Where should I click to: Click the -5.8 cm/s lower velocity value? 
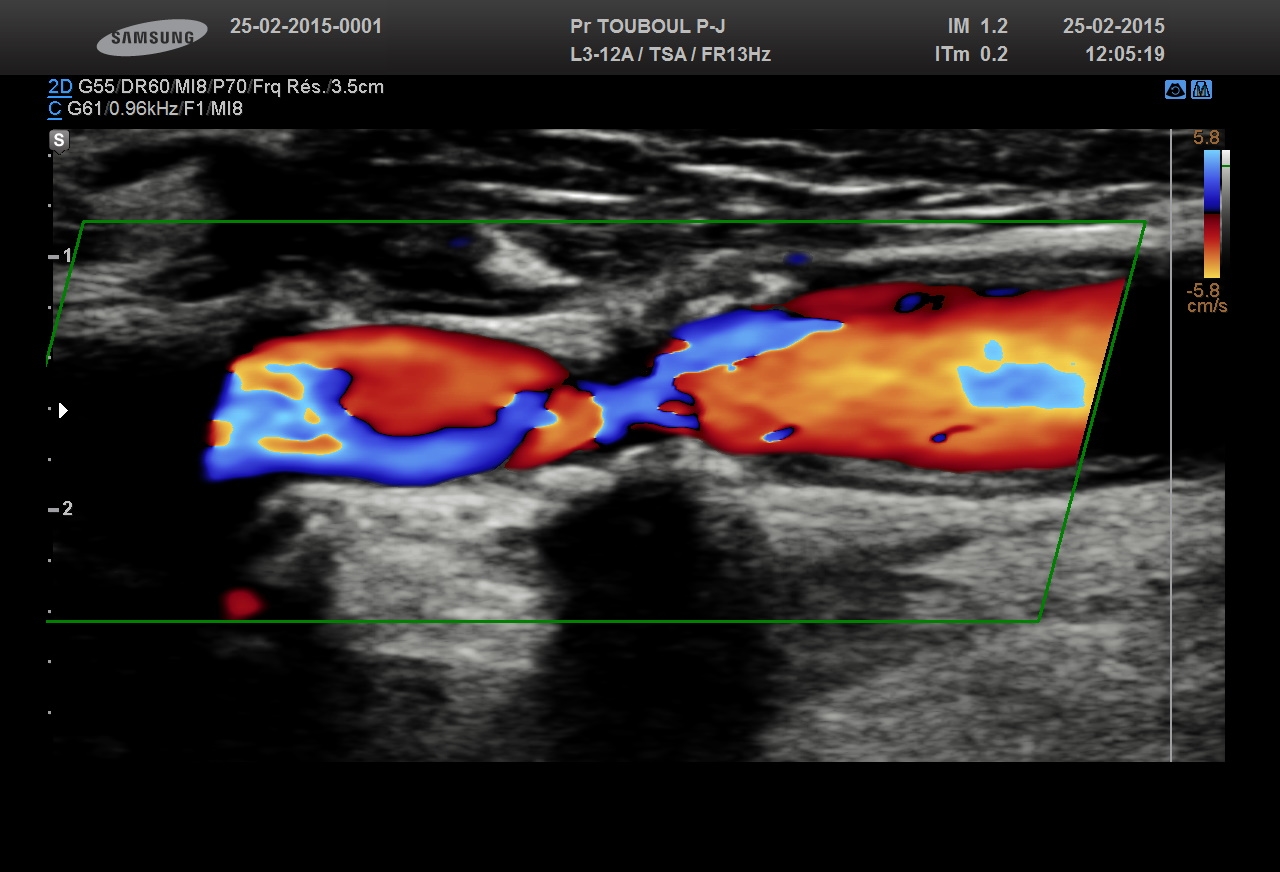(1206, 298)
